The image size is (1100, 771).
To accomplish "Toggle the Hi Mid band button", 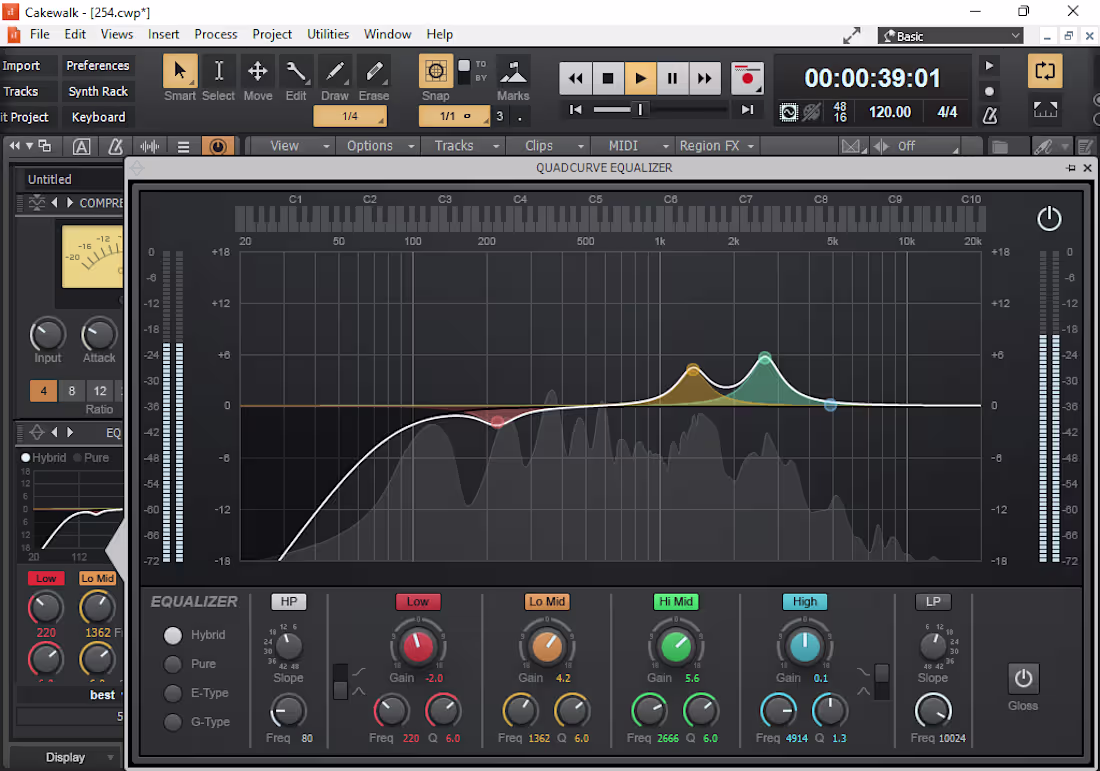I will [676, 602].
